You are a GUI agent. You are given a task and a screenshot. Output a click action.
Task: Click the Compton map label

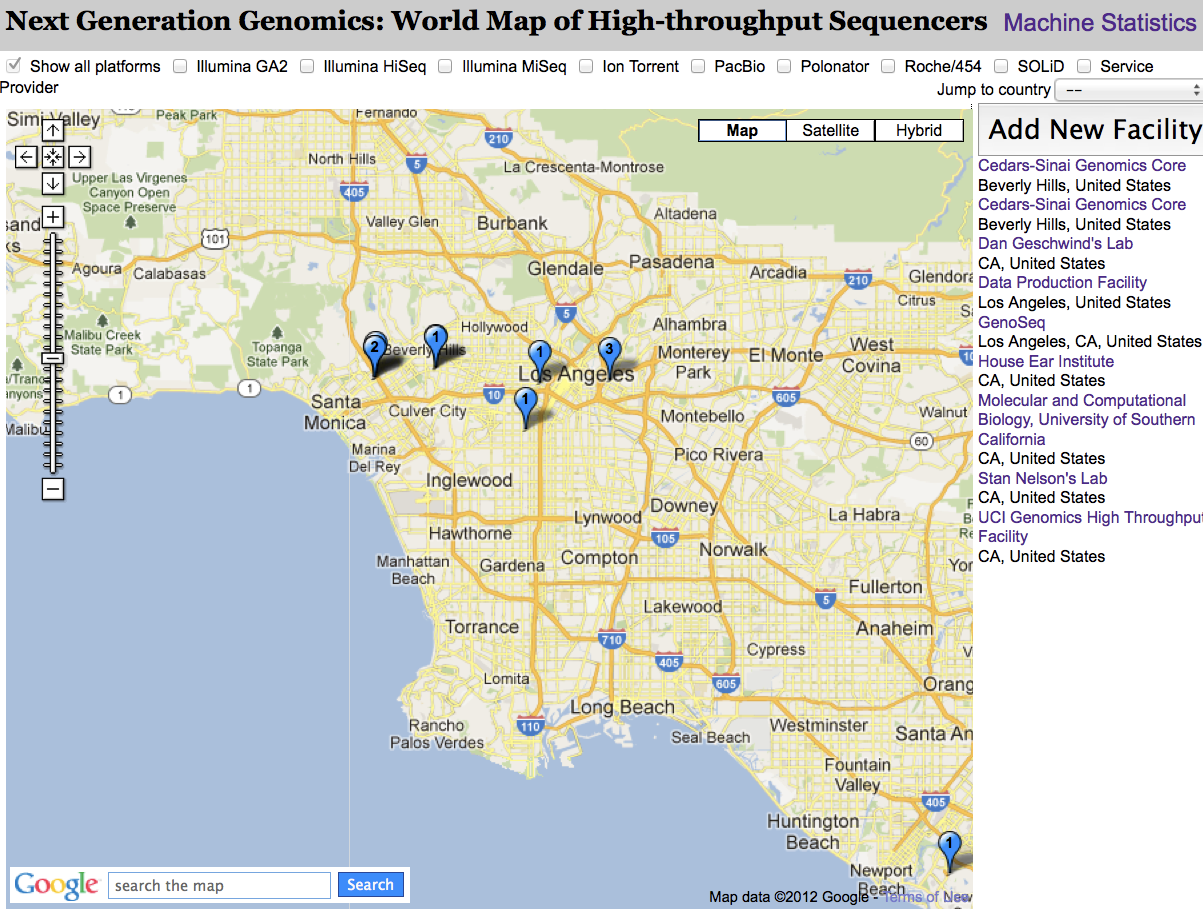point(599,558)
